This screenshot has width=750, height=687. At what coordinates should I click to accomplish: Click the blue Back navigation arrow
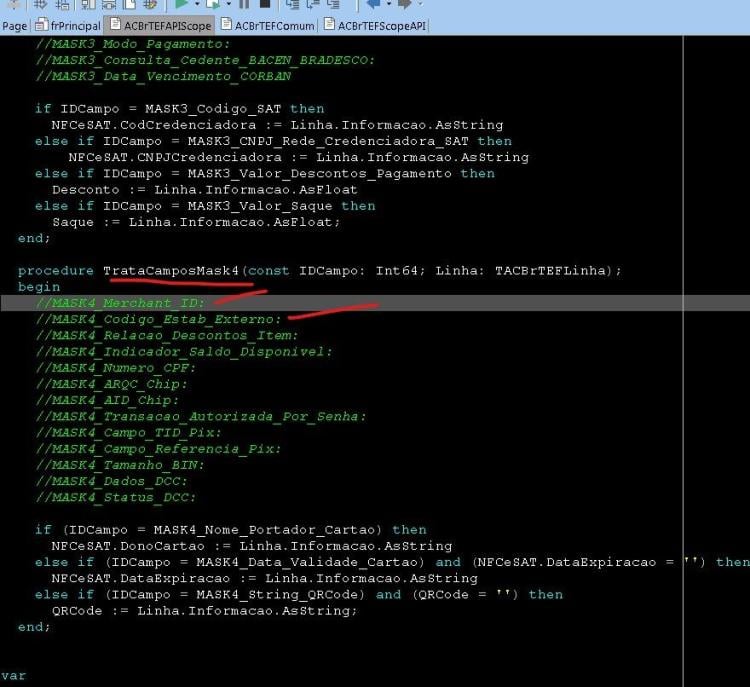point(374,4)
